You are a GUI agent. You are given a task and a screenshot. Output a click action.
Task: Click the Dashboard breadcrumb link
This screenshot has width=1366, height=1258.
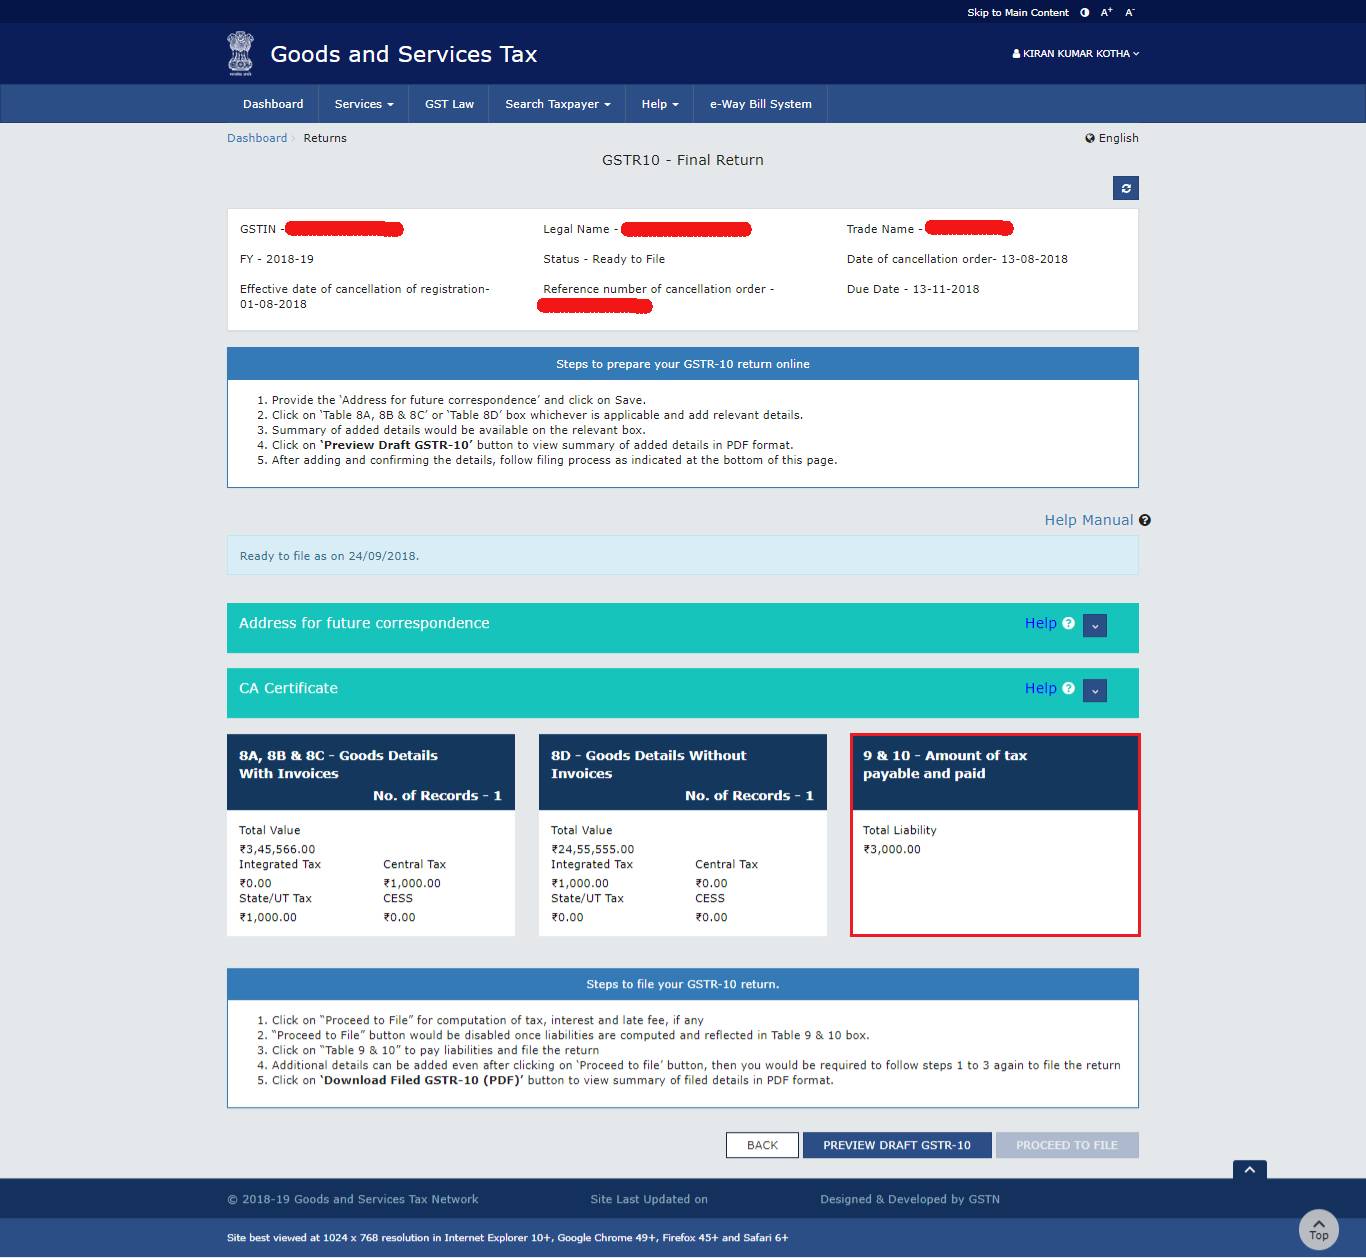pyautogui.click(x=257, y=138)
